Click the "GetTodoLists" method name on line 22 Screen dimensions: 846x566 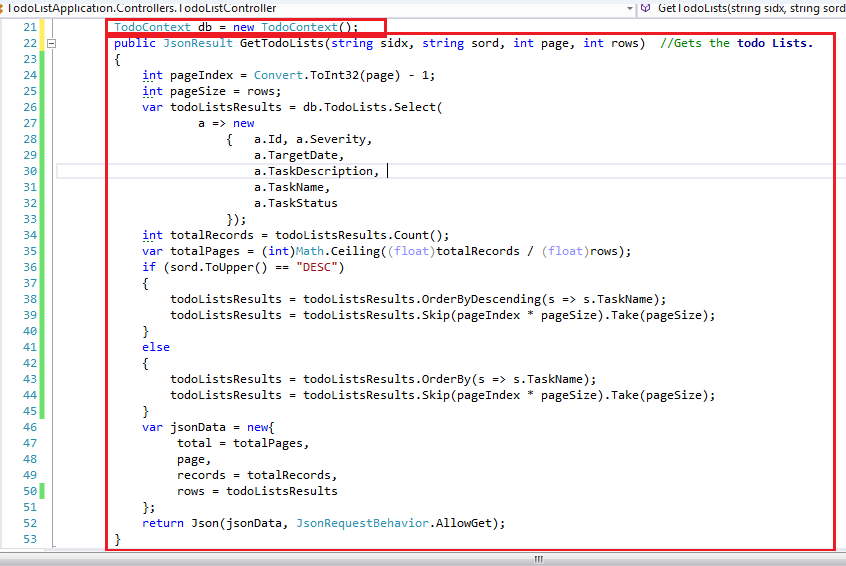[x=282, y=43]
